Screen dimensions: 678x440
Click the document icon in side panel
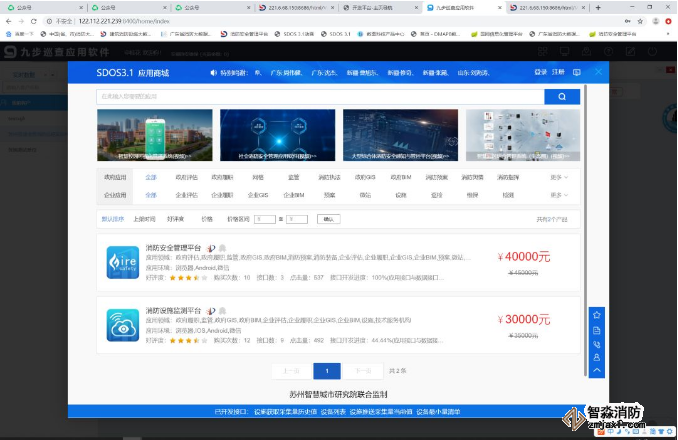pyautogui.click(x=597, y=330)
